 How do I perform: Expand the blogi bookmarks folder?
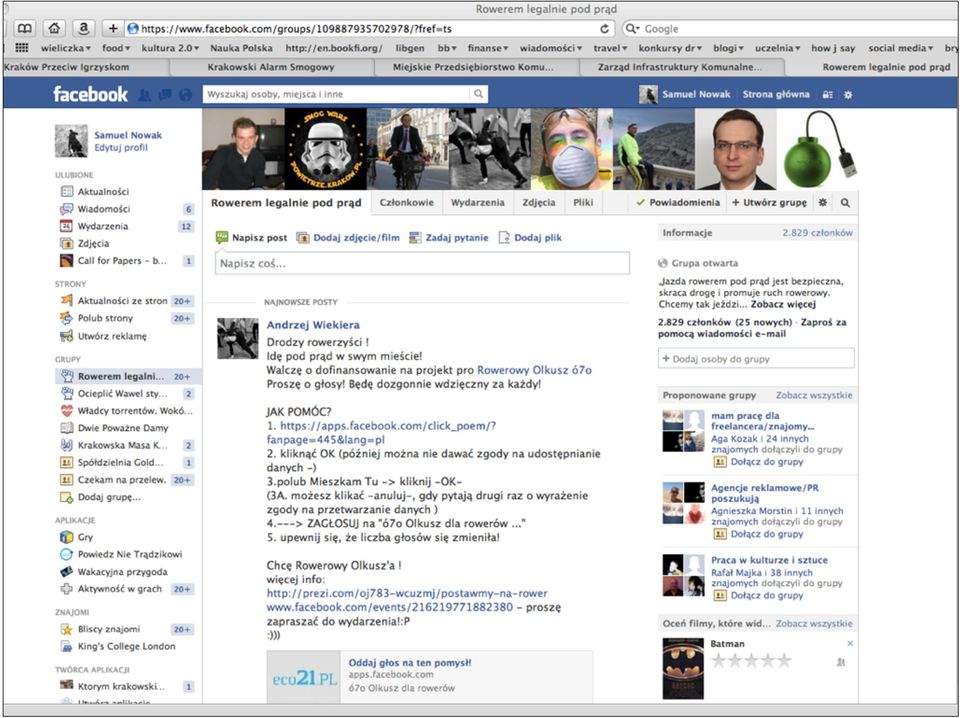(728, 48)
